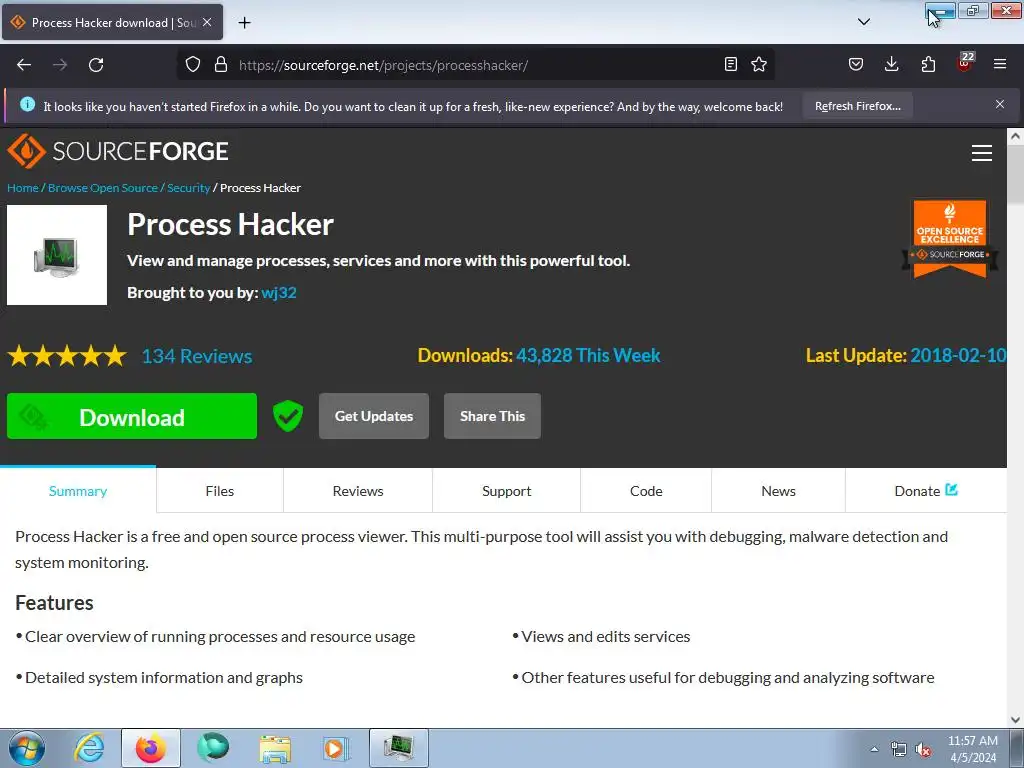Click the green Download button
This screenshot has height=768, width=1024.
pyautogui.click(x=132, y=416)
